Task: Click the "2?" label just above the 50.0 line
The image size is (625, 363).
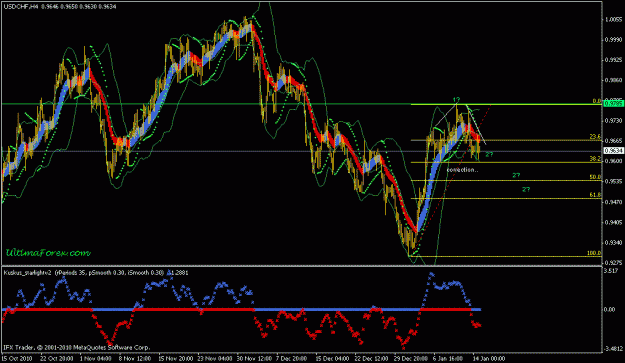Action: 516,175
